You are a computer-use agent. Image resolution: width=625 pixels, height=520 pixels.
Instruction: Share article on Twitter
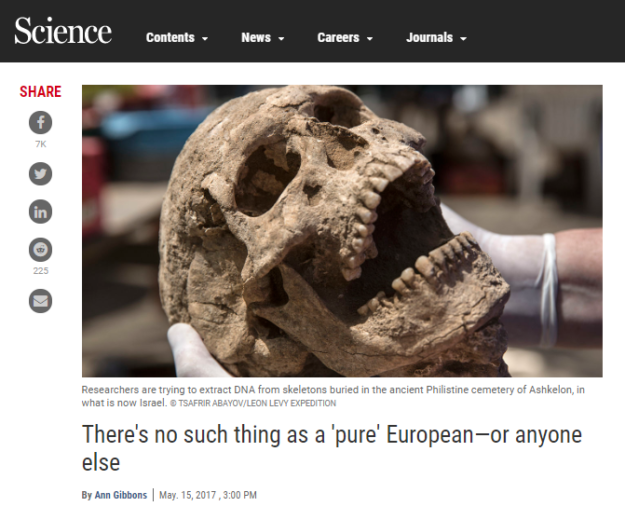40,174
